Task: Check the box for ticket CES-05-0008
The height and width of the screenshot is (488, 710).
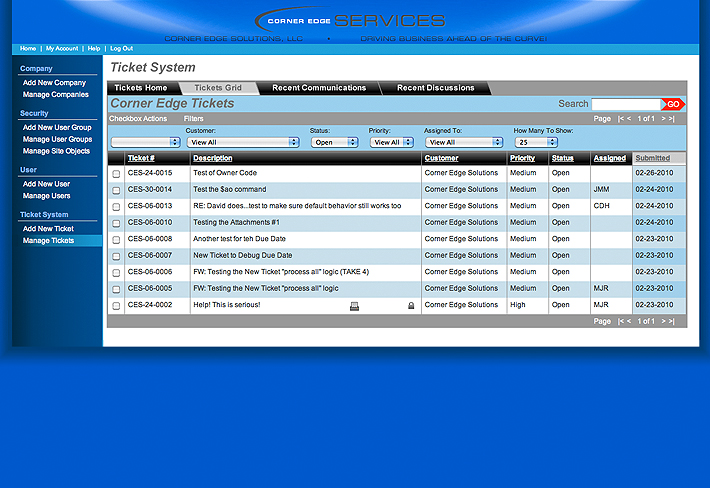Action: tap(116, 240)
